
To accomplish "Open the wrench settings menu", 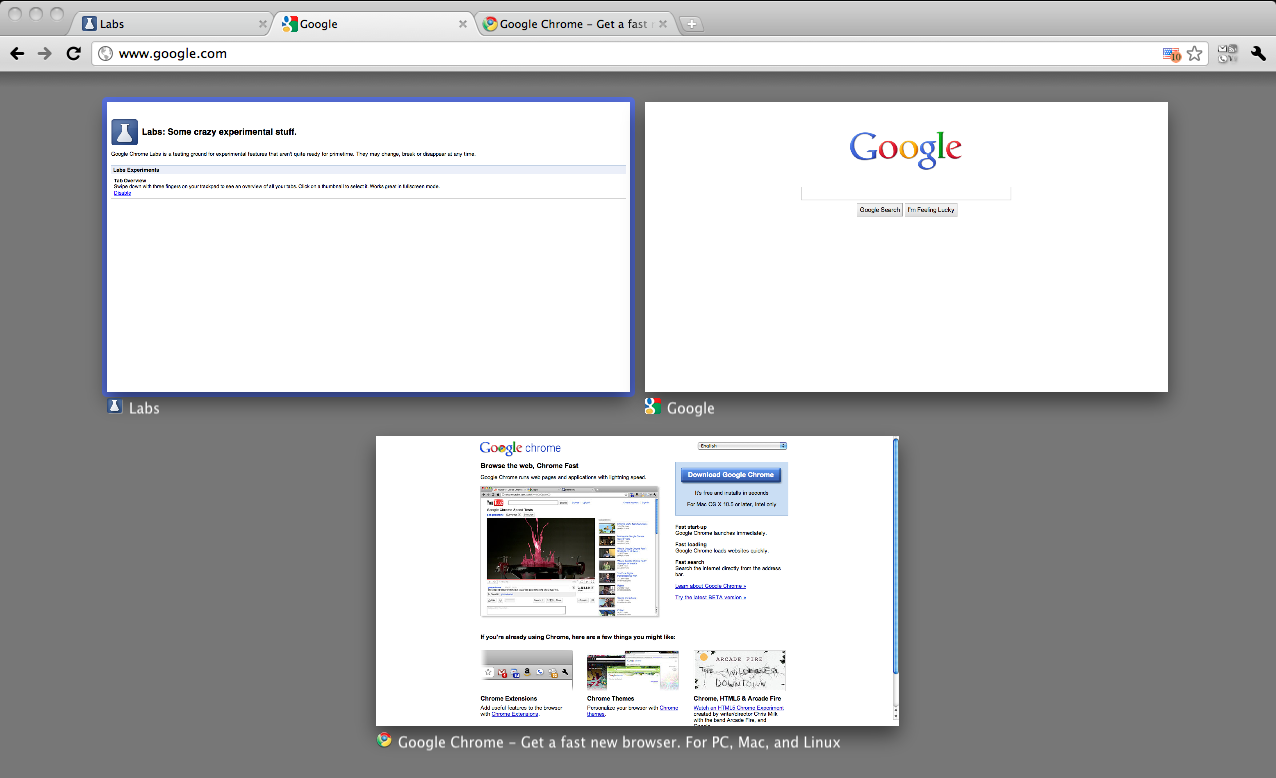I will (1258, 54).
